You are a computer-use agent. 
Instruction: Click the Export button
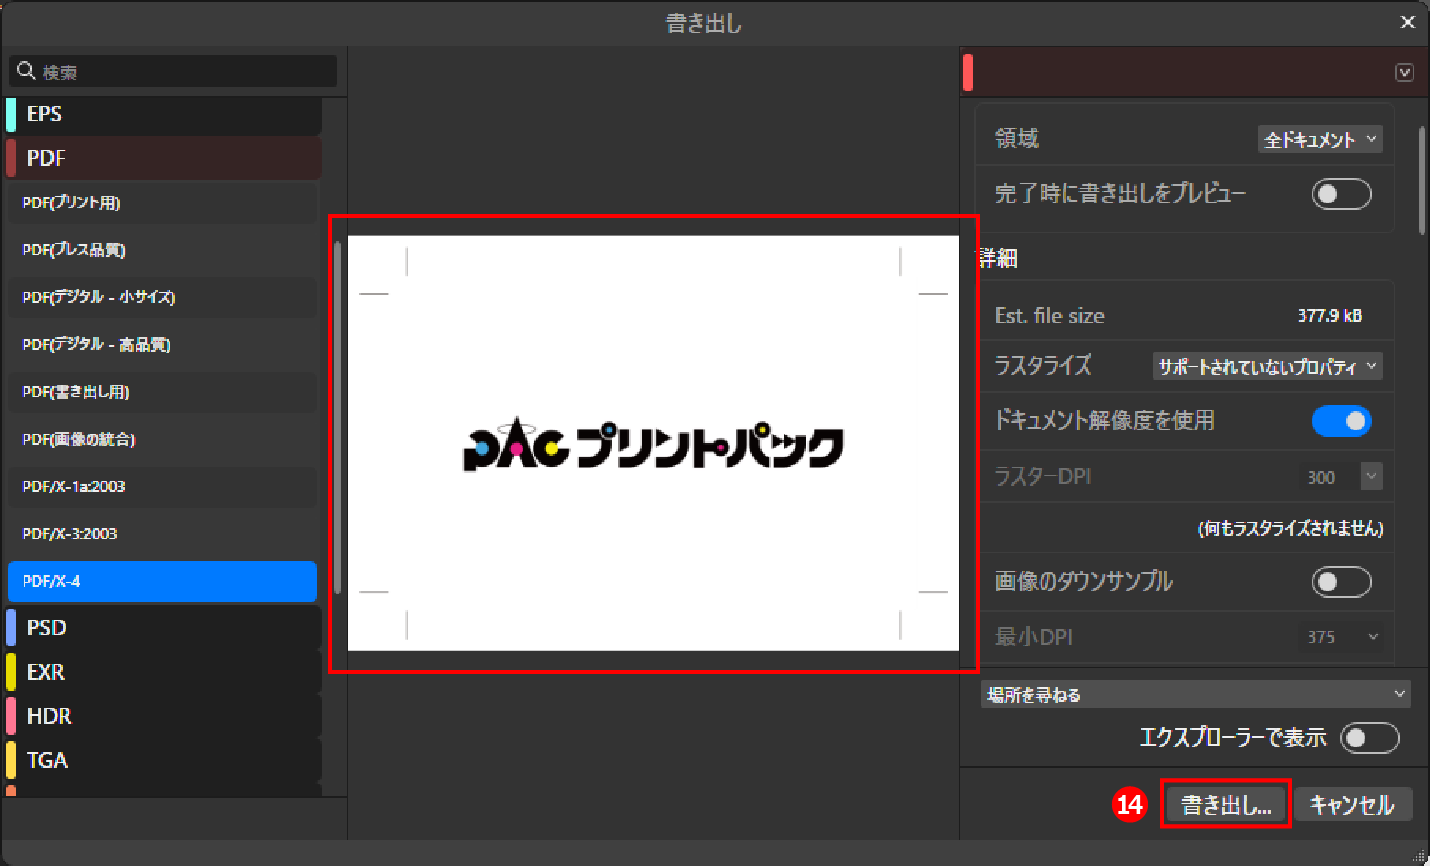tap(1225, 805)
